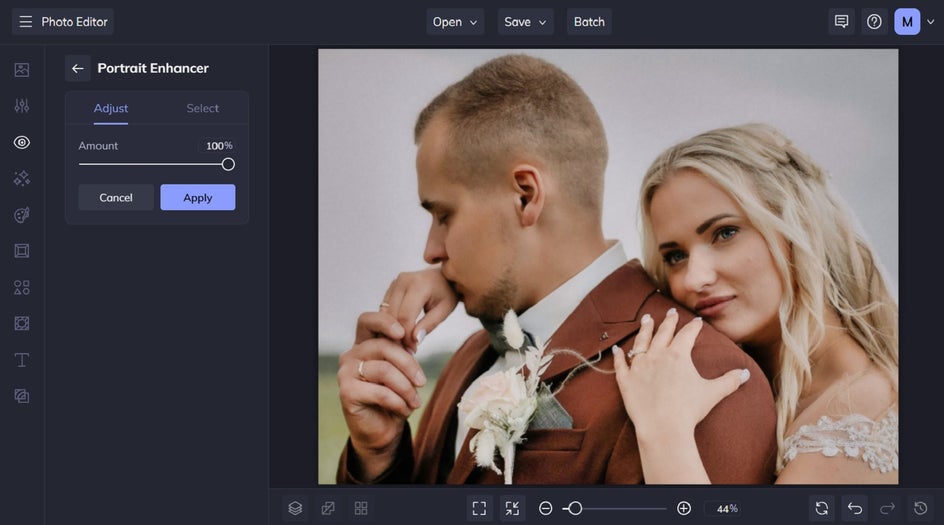Click the zoom slider handle
Viewport: 944px width, 525px height.
(575, 508)
